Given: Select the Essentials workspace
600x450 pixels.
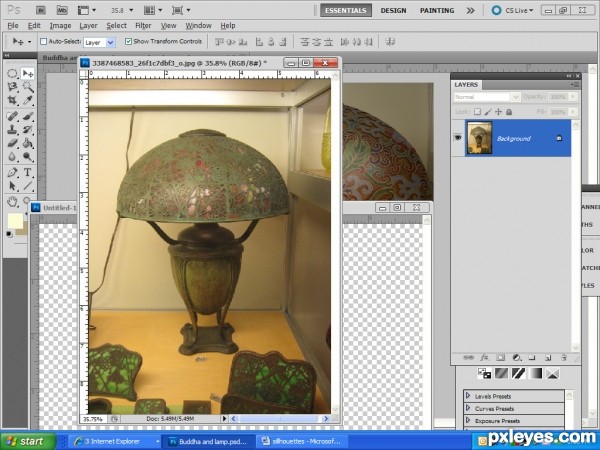Looking at the screenshot, I should pos(346,10).
